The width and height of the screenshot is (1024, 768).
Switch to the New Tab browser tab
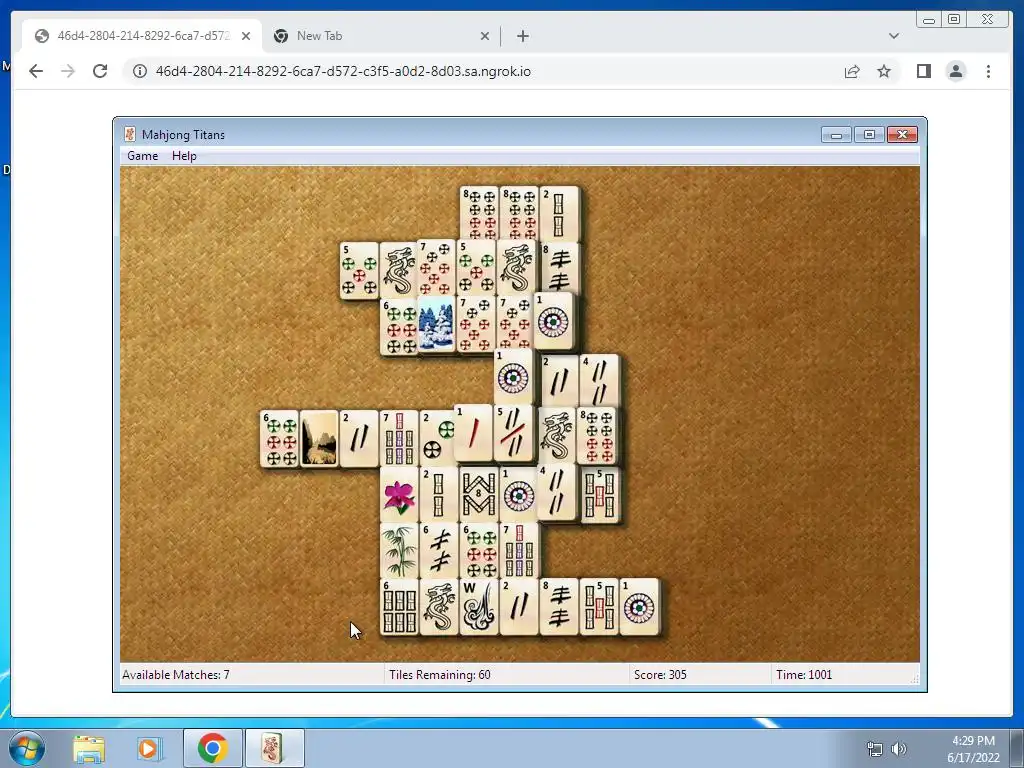coord(381,36)
